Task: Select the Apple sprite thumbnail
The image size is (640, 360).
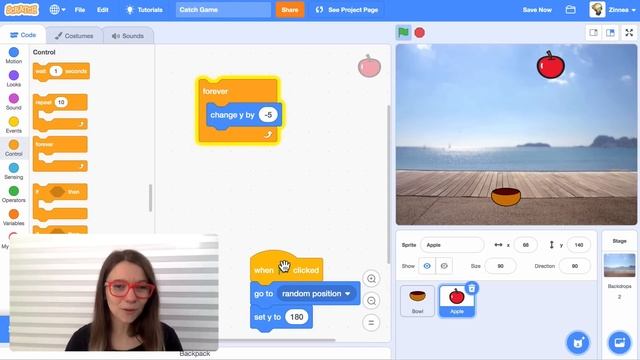Action: [456, 301]
